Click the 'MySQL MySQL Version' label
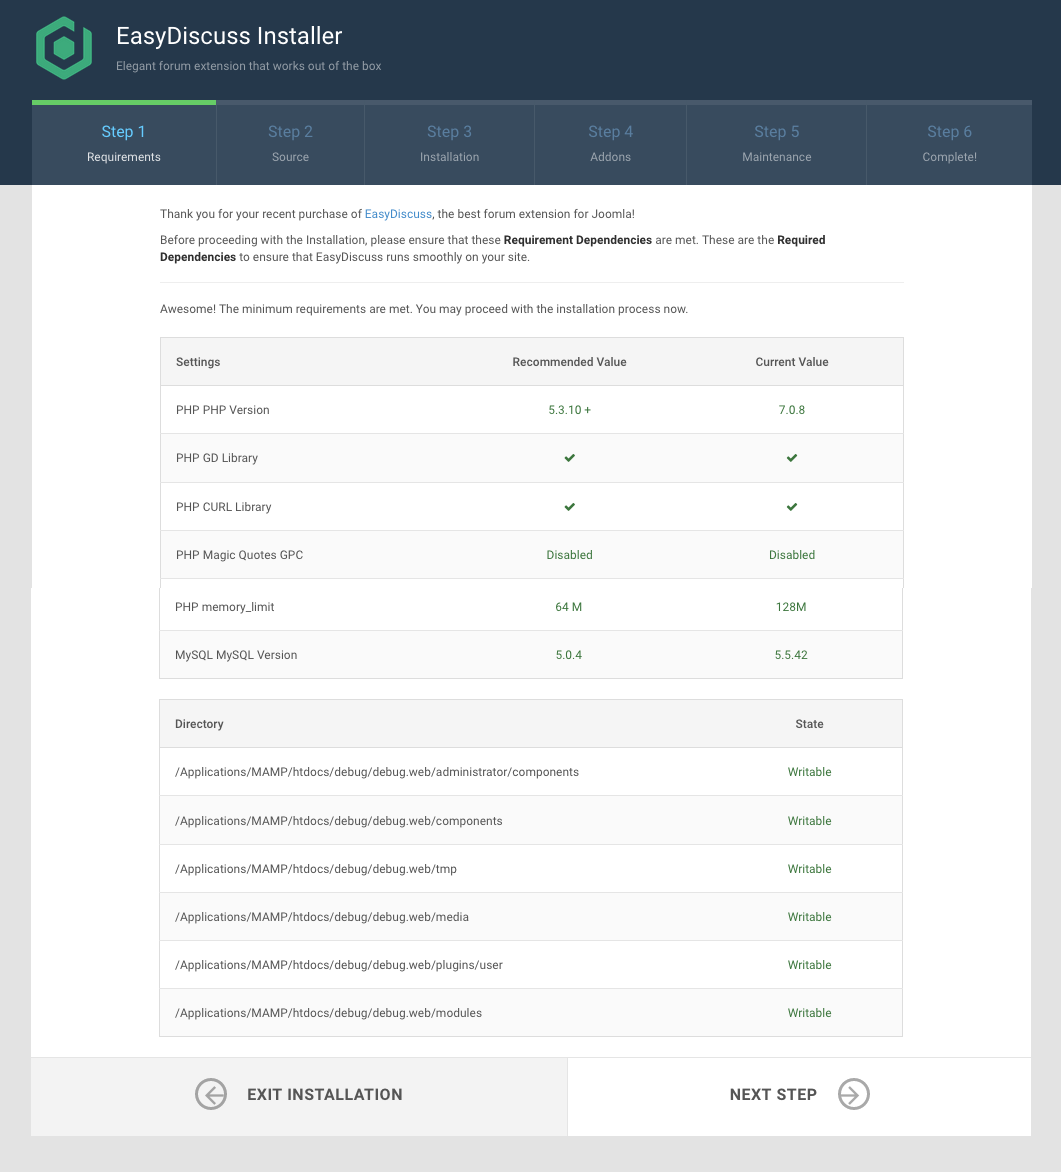 coord(236,655)
